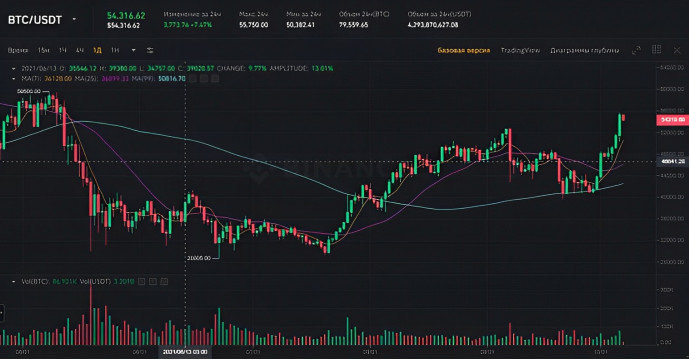Select the 1Д daily interval
This screenshot has height=360, width=689.
point(97,51)
